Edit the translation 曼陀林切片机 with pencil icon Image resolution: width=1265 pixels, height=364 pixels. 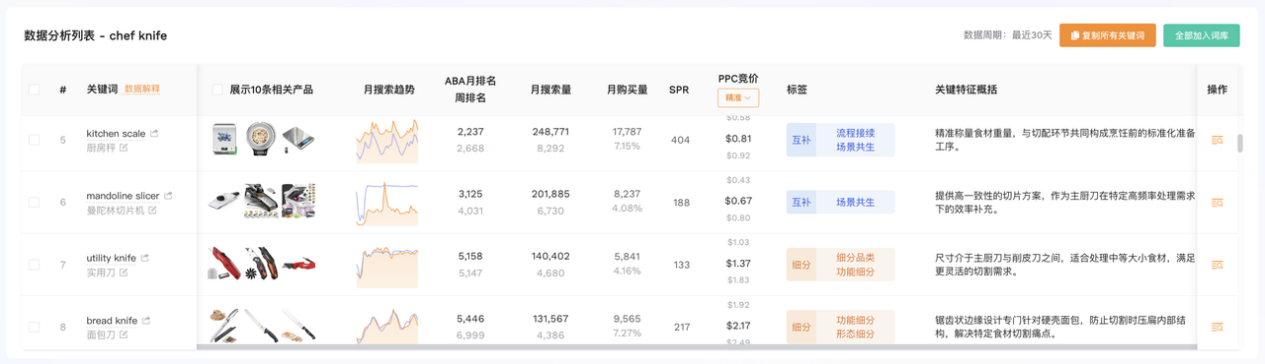pos(152,210)
